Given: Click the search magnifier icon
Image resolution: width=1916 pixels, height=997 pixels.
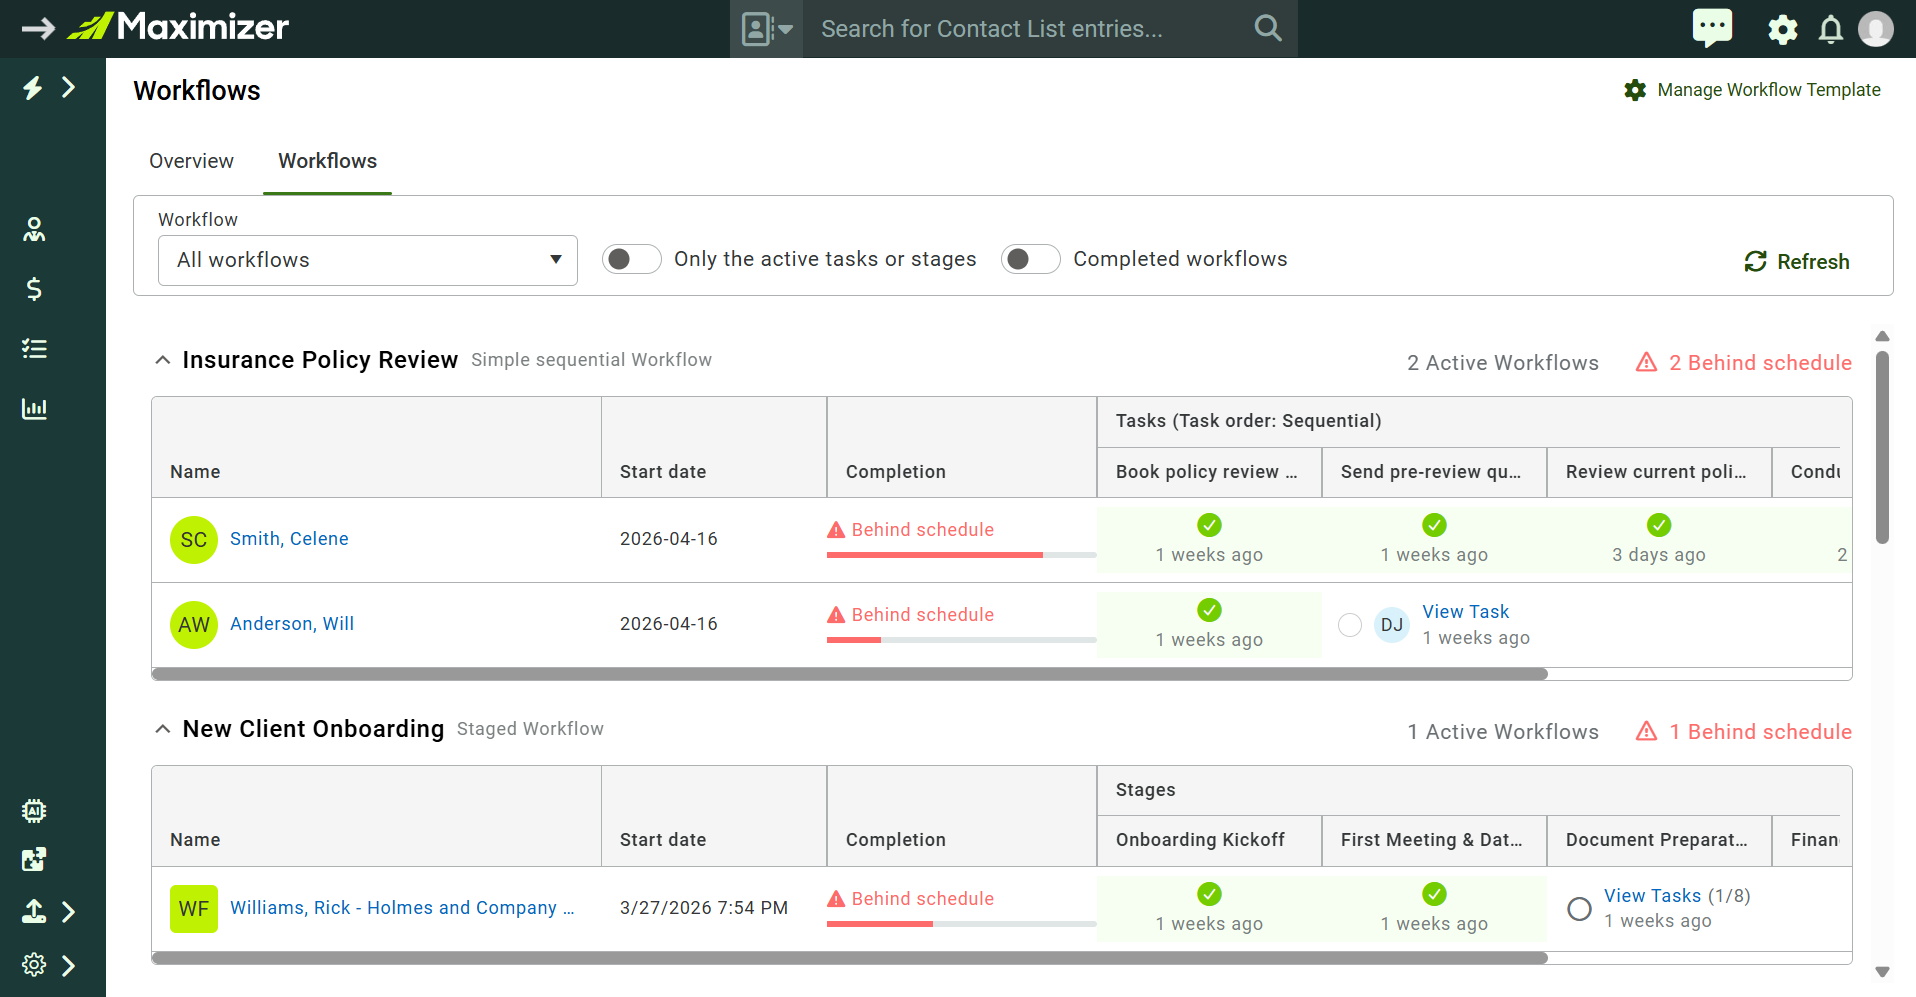Looking at the screenshot, I should [x=1267, y=28].
